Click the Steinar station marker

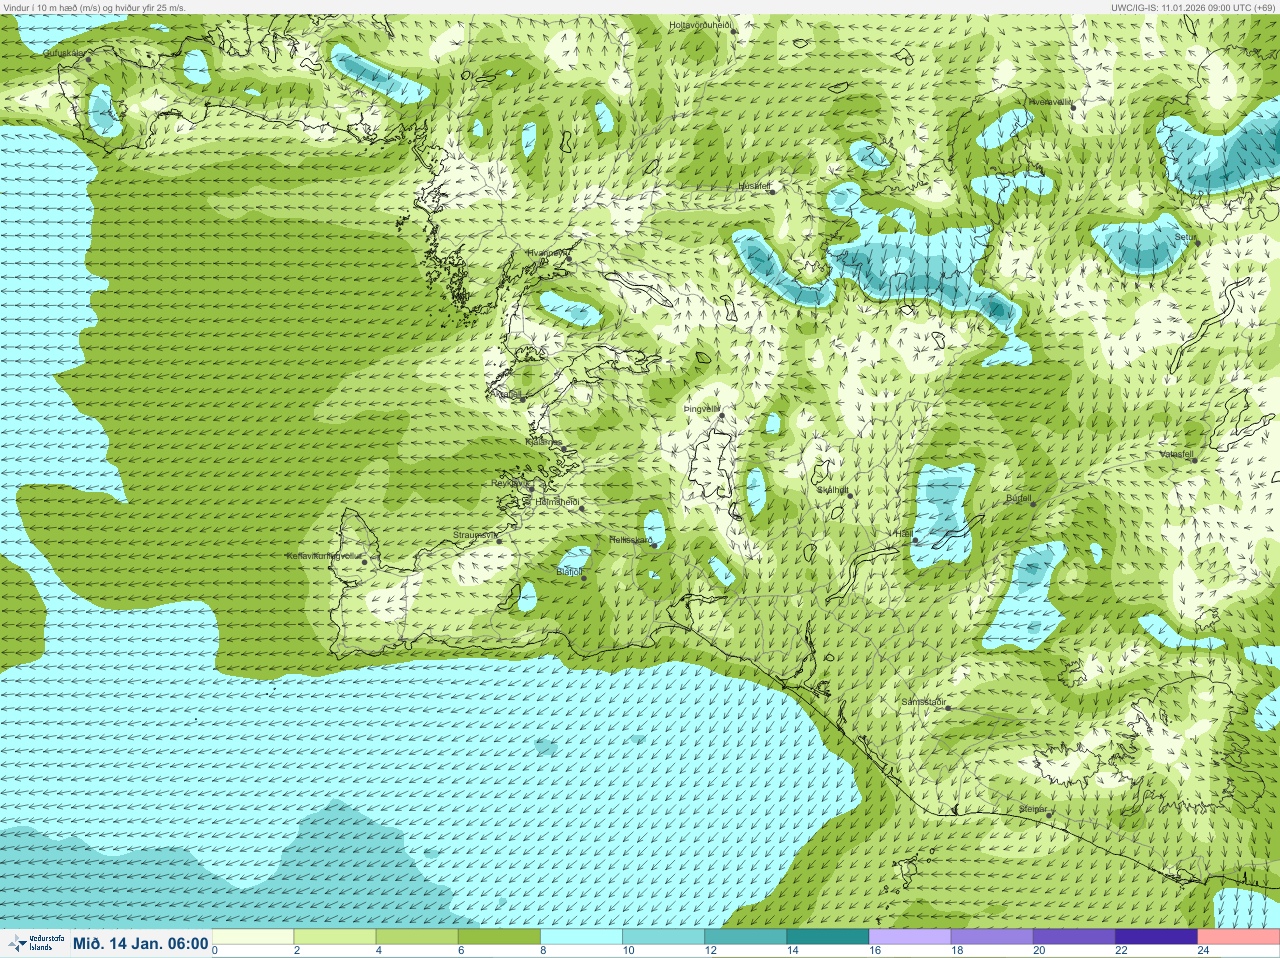click(x=1049, y=815)
